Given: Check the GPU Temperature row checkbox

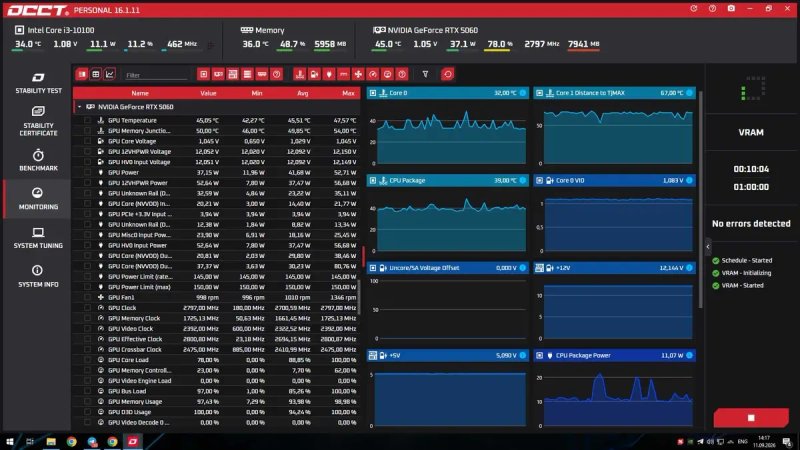Looking at the screenshot, I should click(87, 120).
